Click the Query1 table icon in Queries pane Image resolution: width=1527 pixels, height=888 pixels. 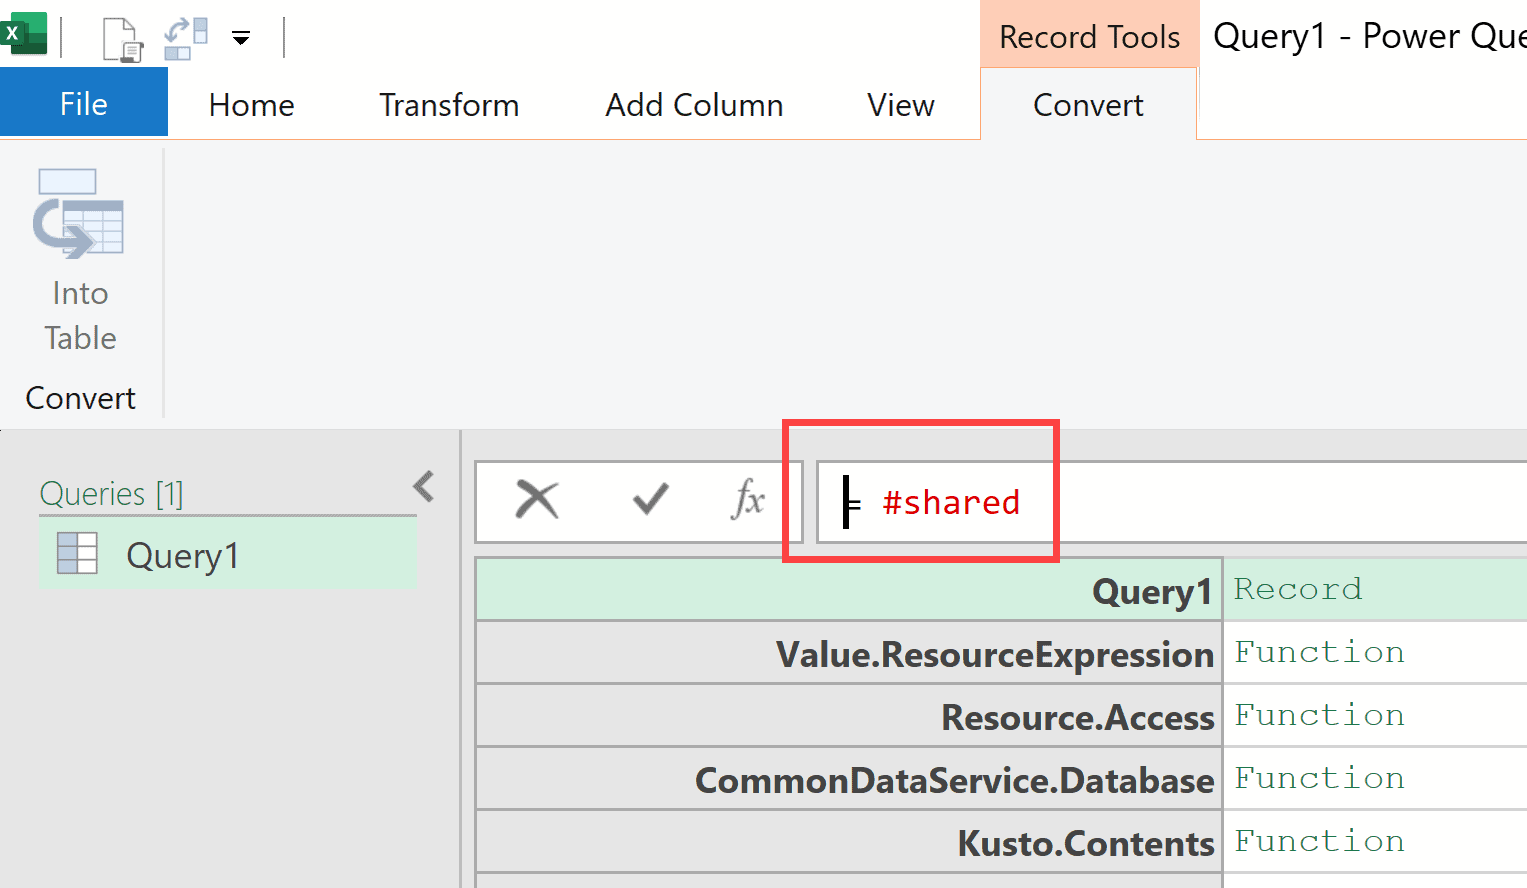(77, 553)
